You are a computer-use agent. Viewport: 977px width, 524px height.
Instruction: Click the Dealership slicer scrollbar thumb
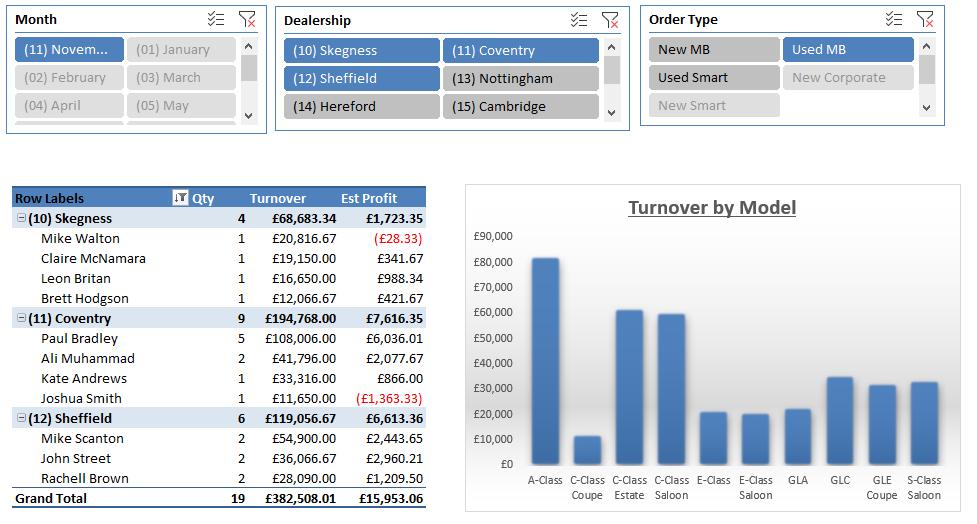pos(611,70)
